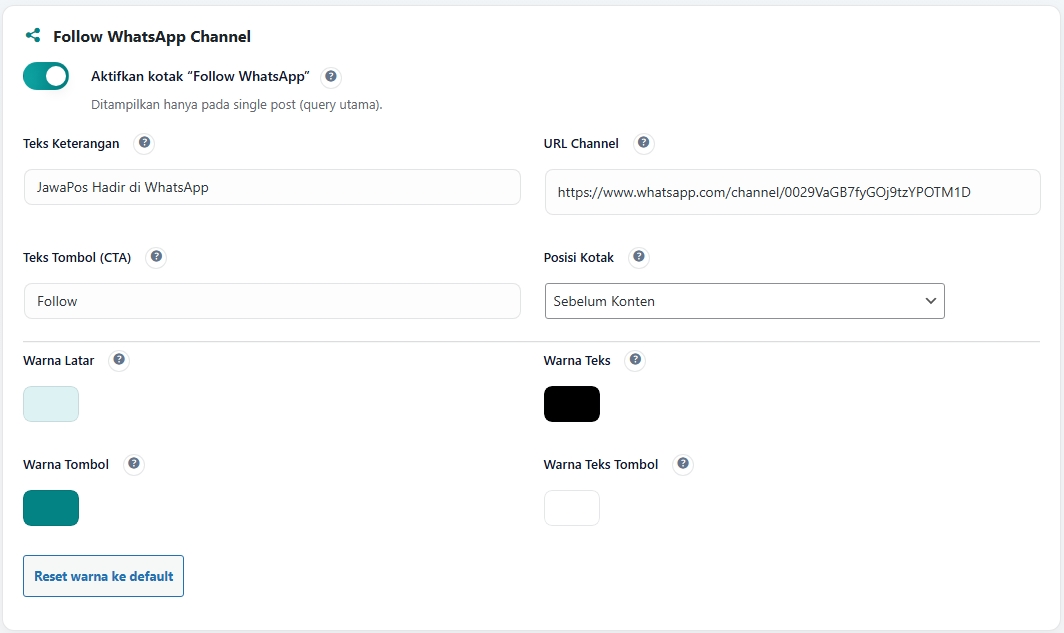Click the Teks Tombol (CTA) input
The height and width of the screenshot is (633, 1064).
point(272,301)
